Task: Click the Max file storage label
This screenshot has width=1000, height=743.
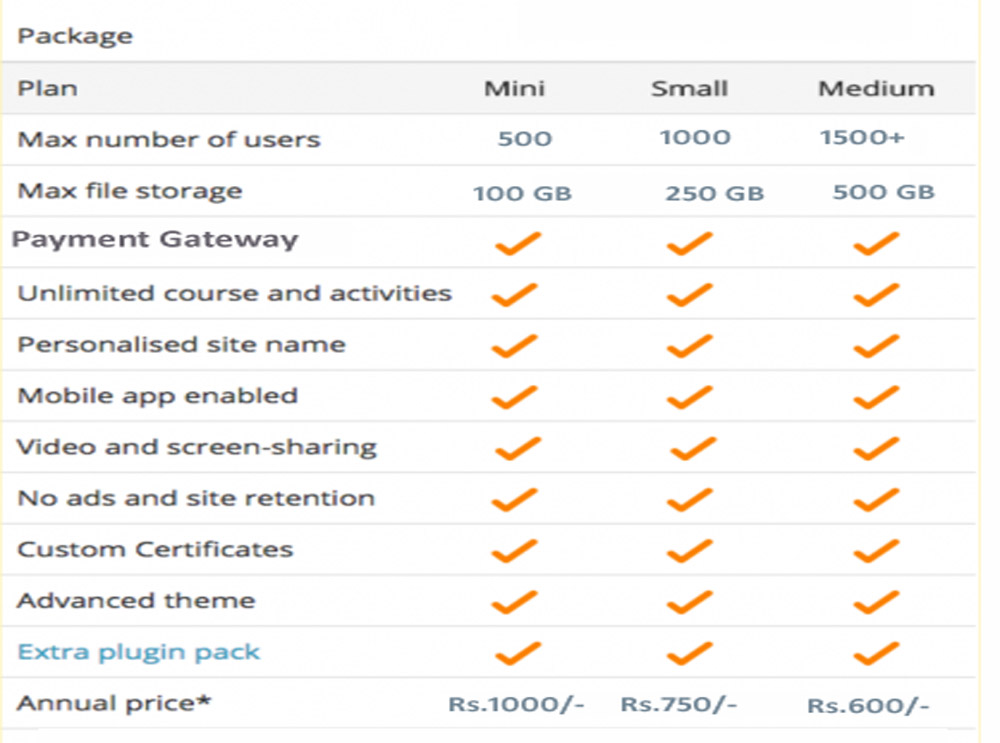Action: (x=129, y=191)
